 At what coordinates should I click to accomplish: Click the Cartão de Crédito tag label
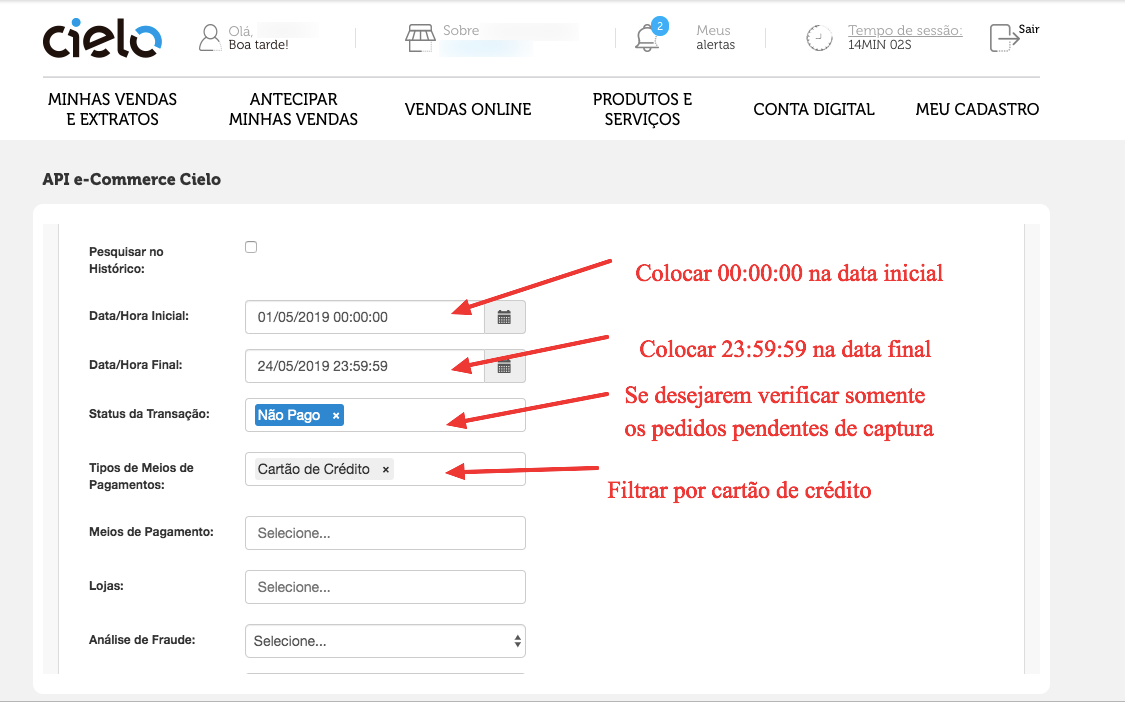(314, 469)
